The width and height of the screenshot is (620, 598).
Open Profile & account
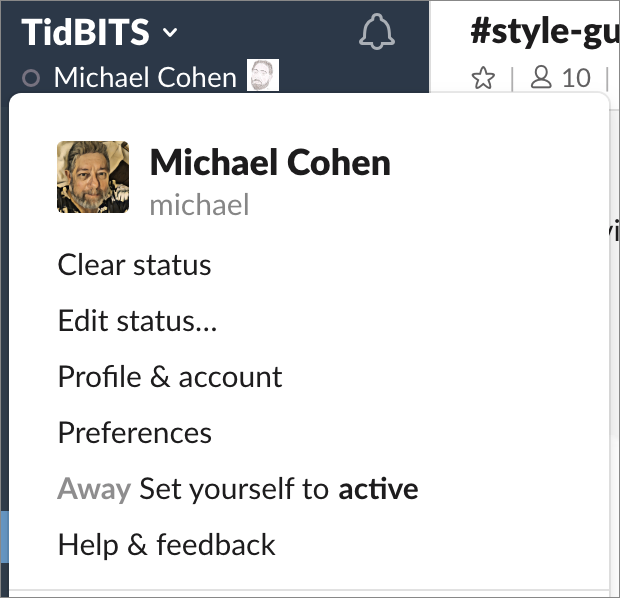170,377
